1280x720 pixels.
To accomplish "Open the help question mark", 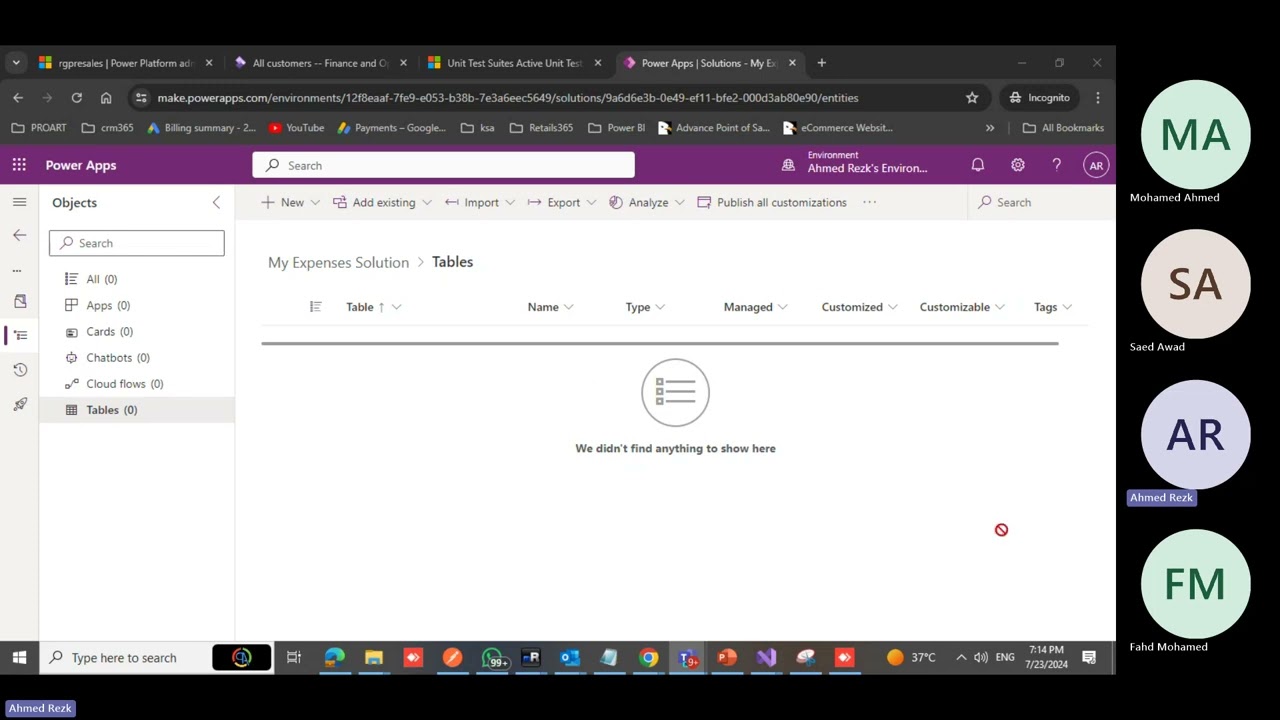I will (1056, 165).
